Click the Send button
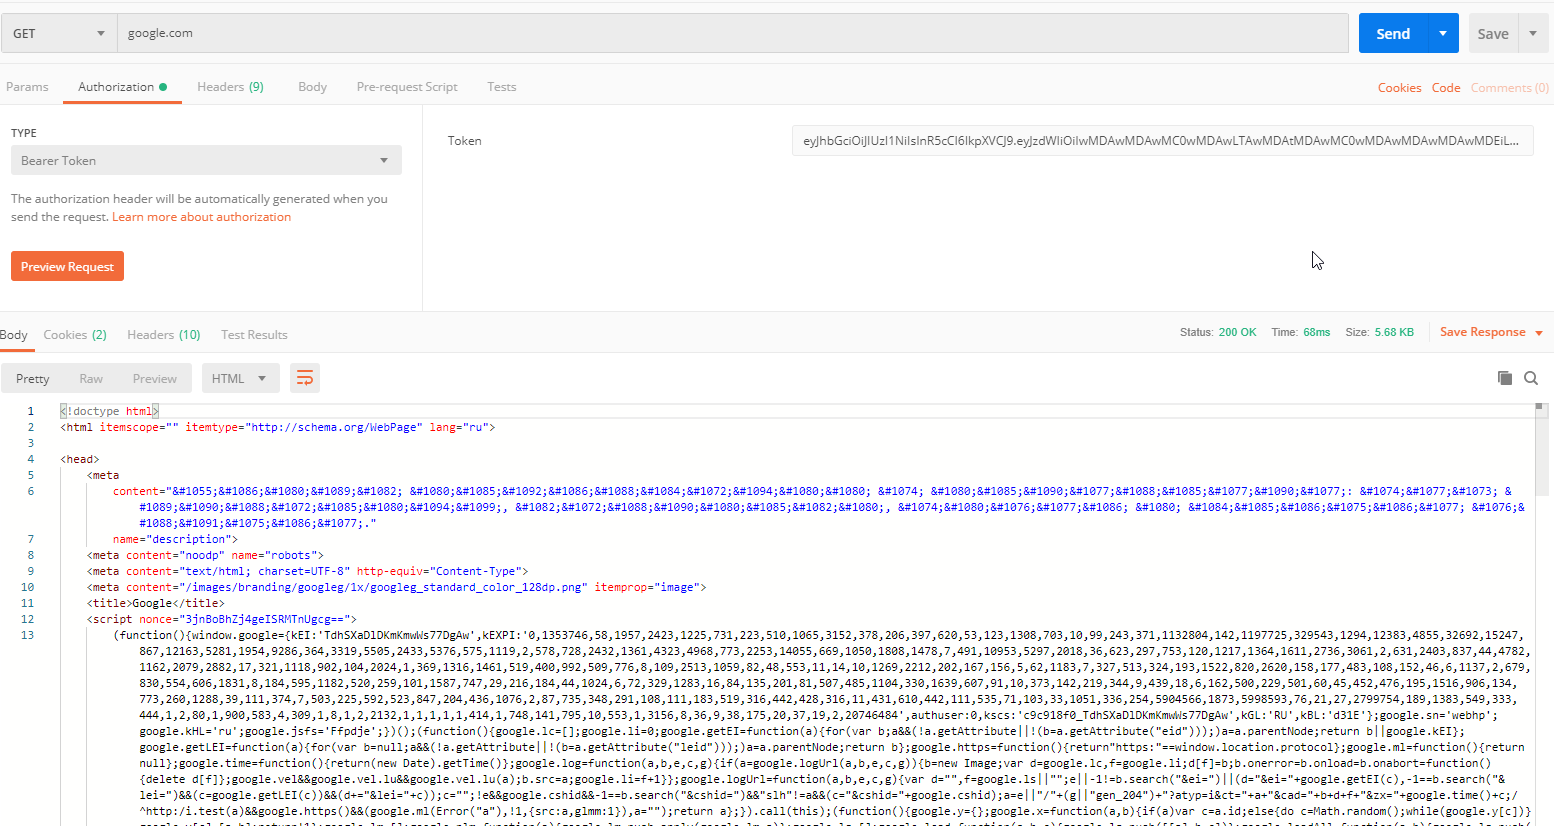 pos(1393,32)
